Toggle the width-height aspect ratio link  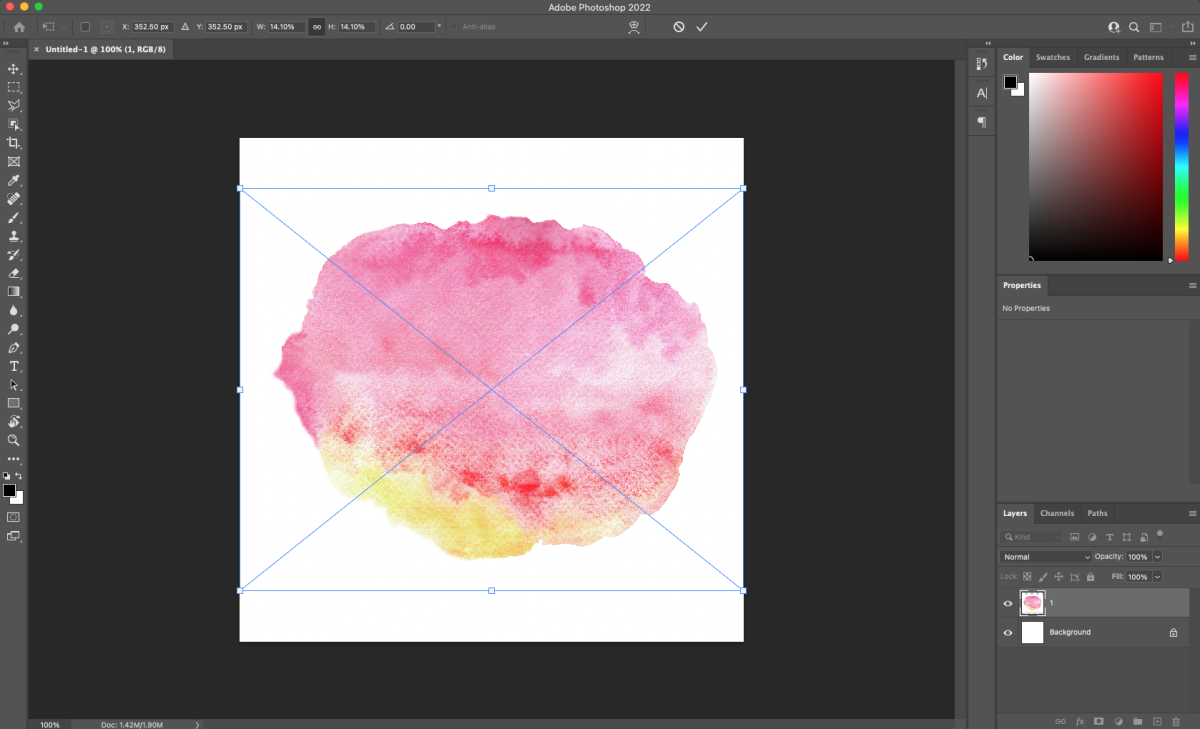[x=317, y=27]
